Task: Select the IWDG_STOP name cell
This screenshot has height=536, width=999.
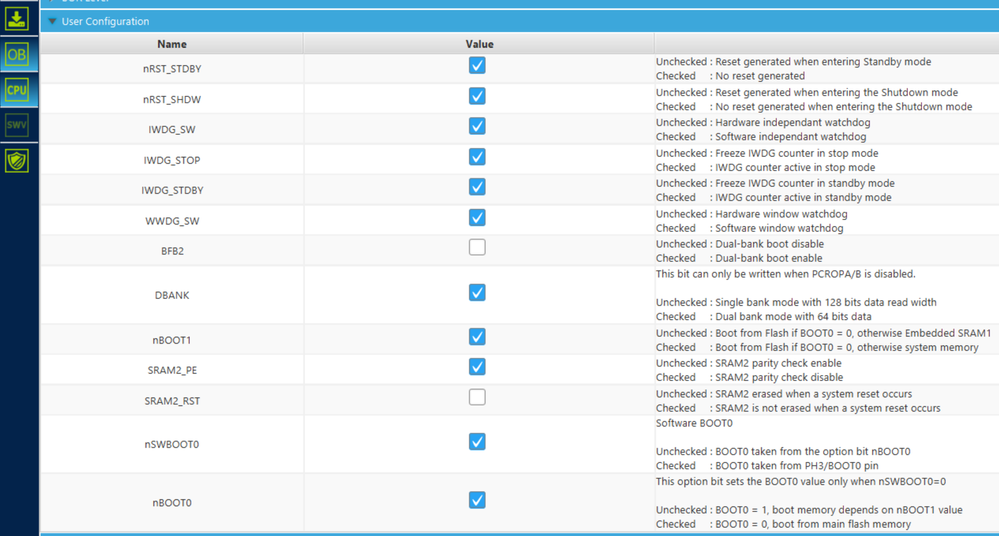Action: tap(172, 160)
